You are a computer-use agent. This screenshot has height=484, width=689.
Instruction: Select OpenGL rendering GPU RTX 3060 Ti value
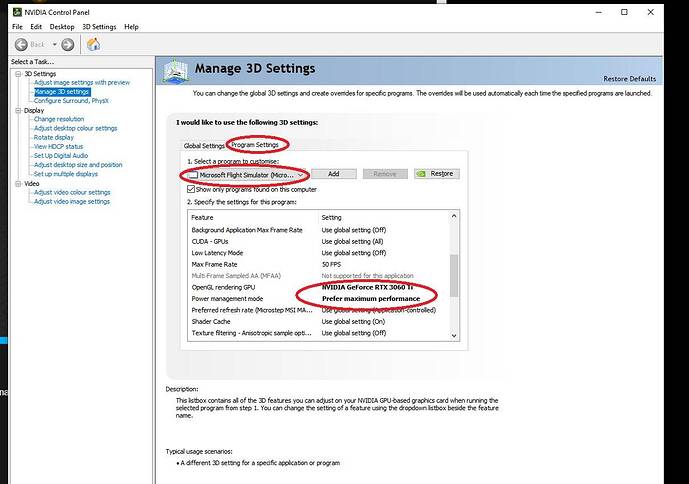[x=367, y=287]
